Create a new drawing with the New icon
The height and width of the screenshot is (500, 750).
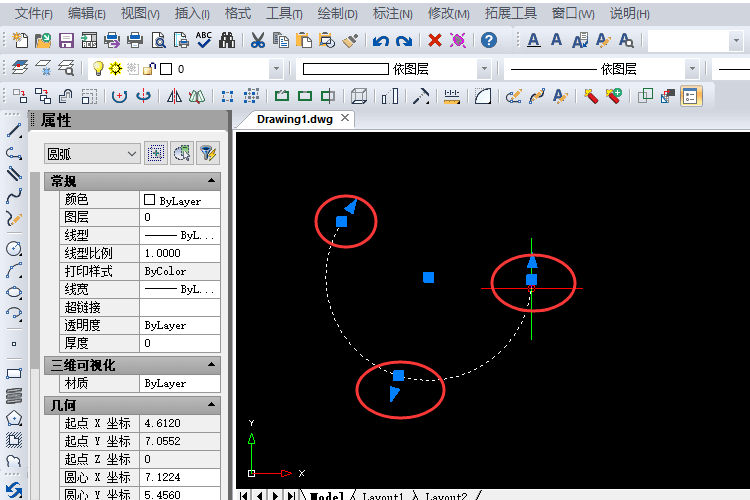click(x=20, y=40)
